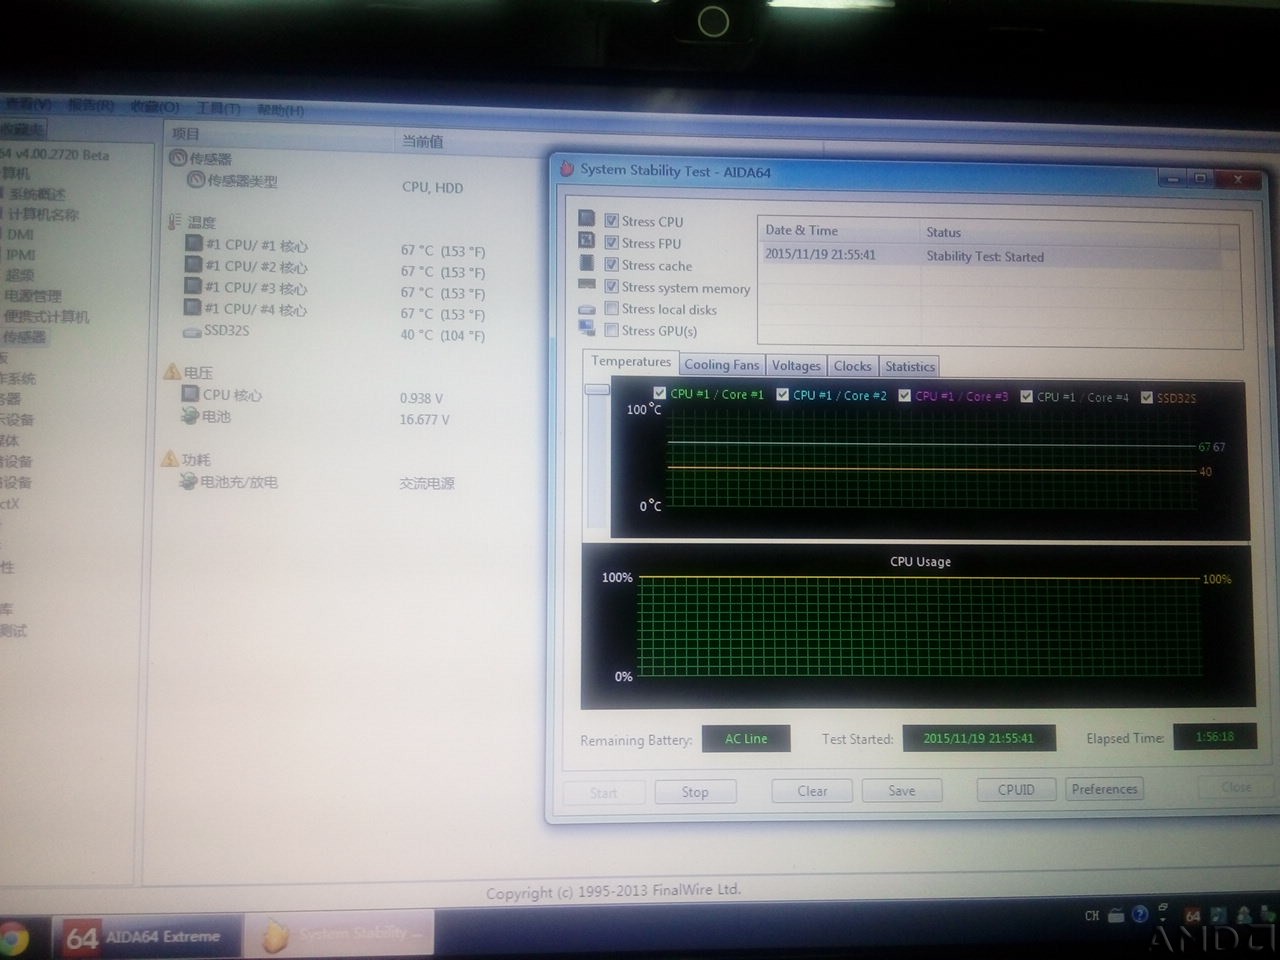The width and height of the screenshot is (1280, 960).
Task: Click the warning icon next to 电压
Action: (x=172, y=372)
